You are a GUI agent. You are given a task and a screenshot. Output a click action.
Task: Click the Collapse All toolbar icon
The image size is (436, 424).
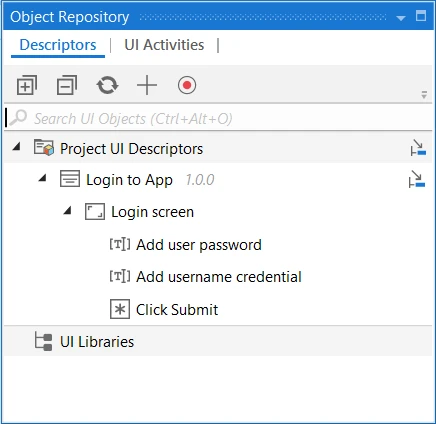67,85
